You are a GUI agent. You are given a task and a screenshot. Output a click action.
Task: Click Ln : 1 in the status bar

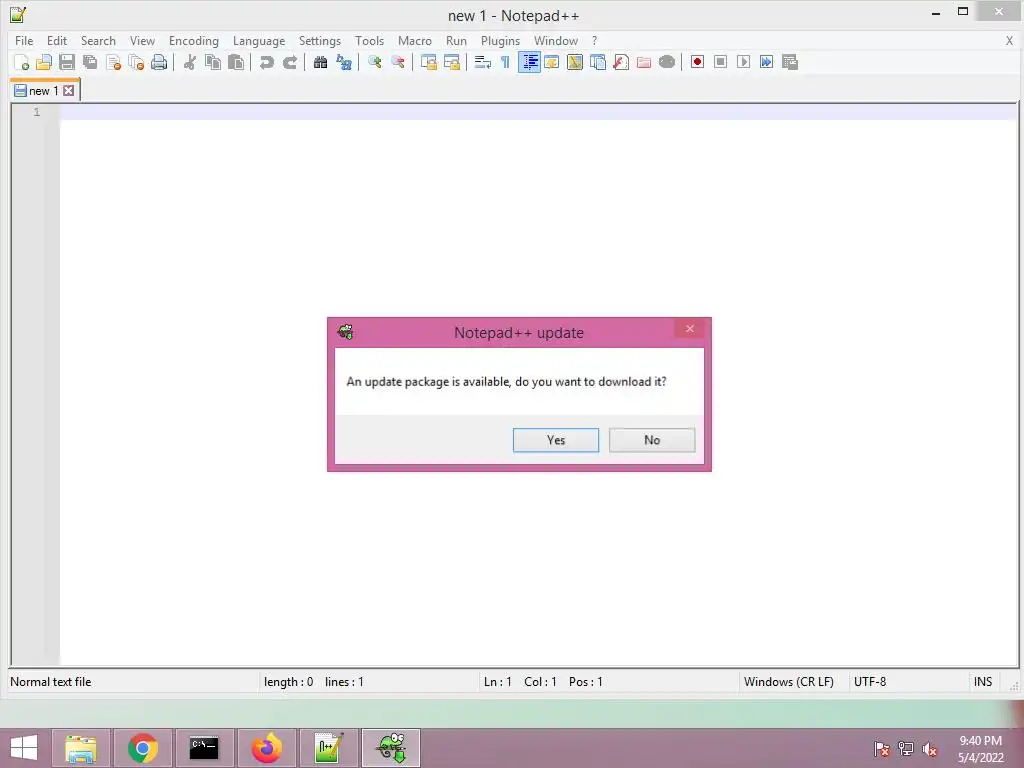click(498, 682)
